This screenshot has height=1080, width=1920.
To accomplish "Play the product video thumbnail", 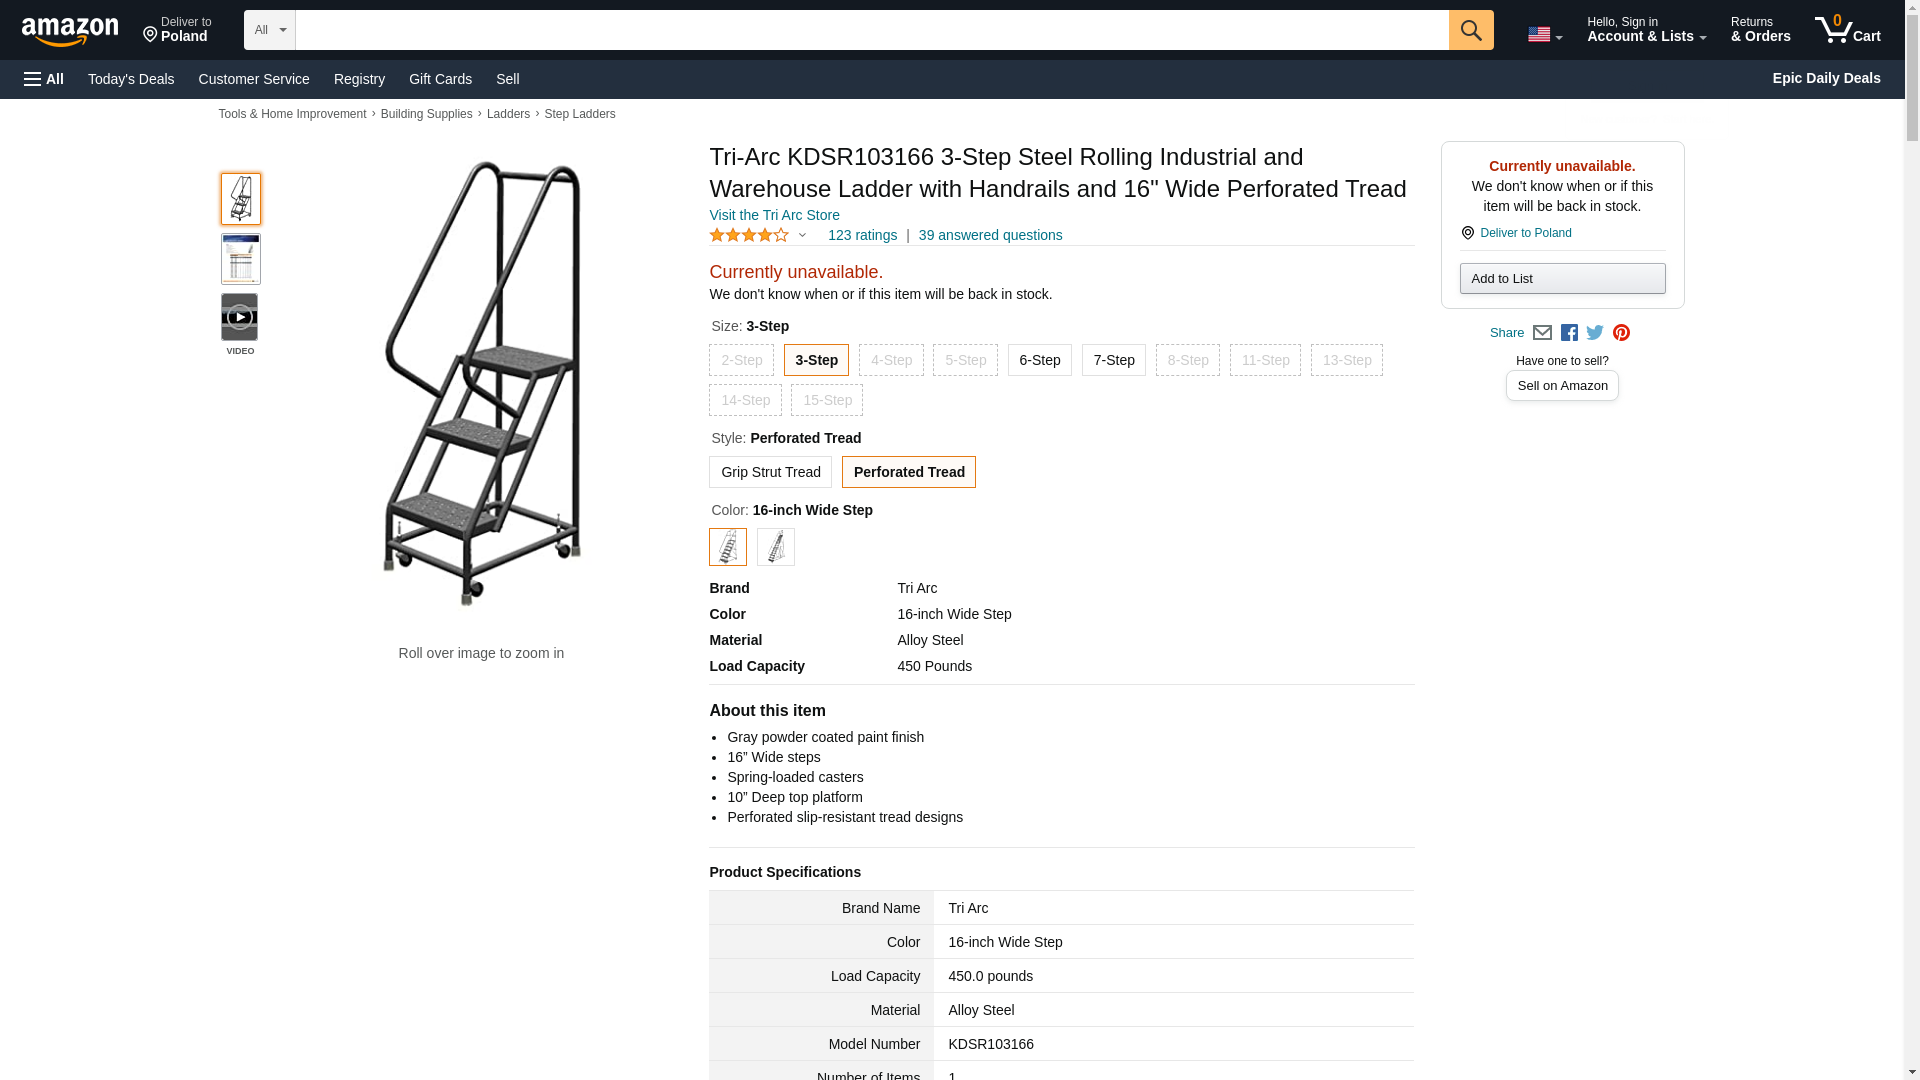I will click(240, 317).
